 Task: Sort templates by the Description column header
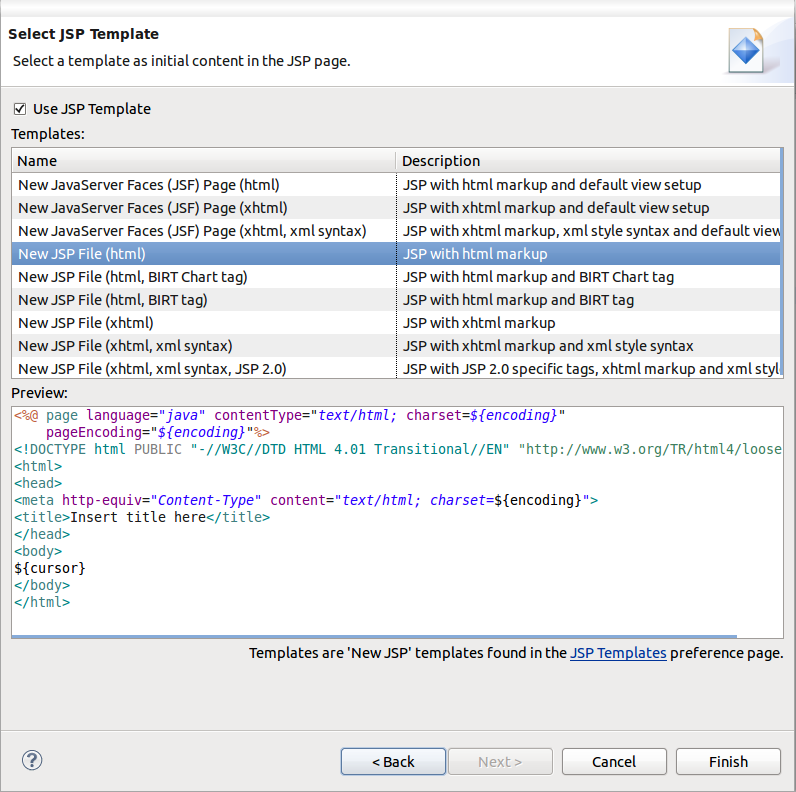click(x=588, y=161)
